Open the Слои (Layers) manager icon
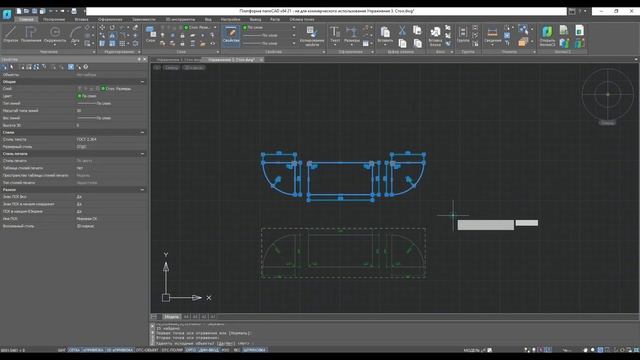The height and width of the screenshot is (360, 640). (x=151, y=34)
